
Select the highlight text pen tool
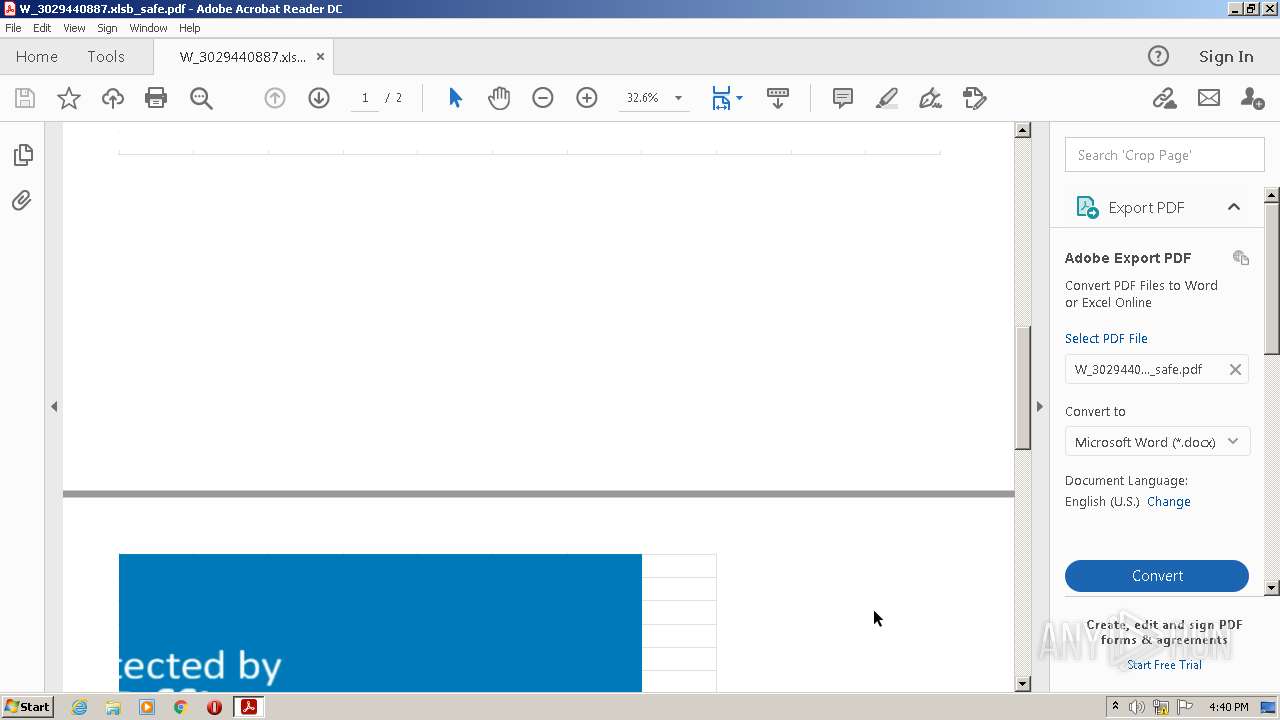(887, 98)
